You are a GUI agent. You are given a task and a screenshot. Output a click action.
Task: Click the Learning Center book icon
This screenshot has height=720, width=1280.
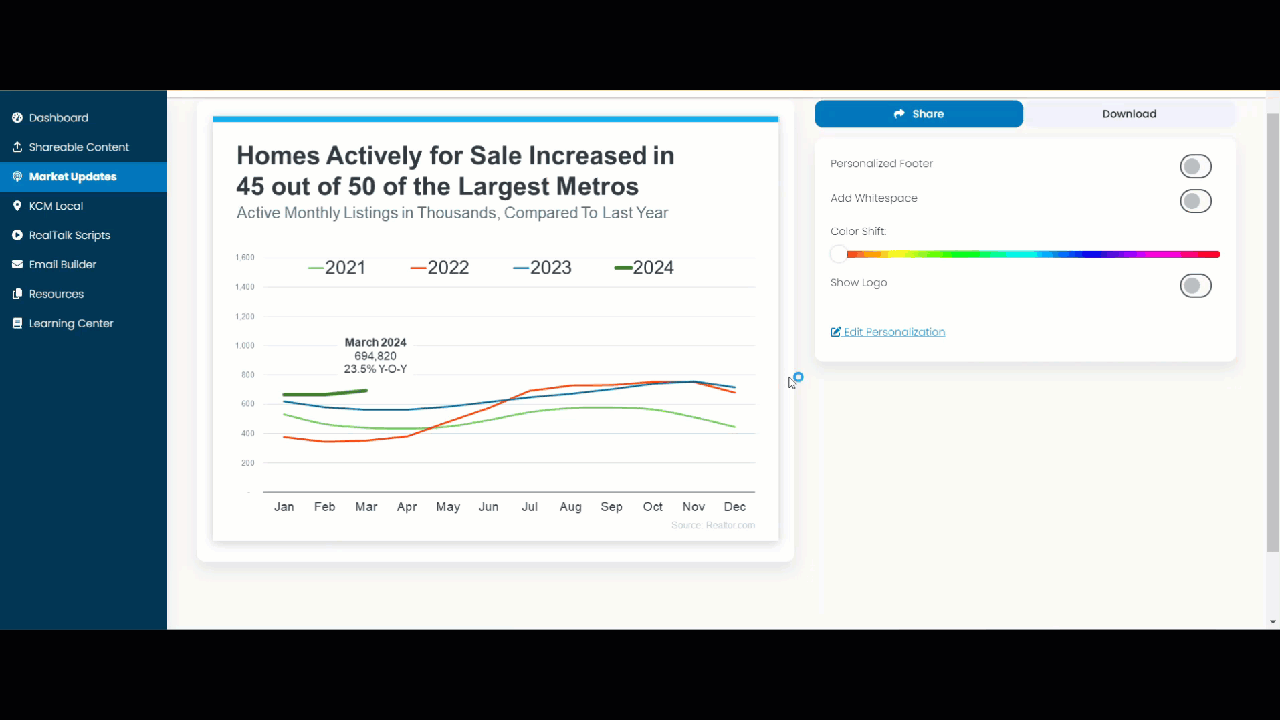pyautogui.click(x=17, y=324)
